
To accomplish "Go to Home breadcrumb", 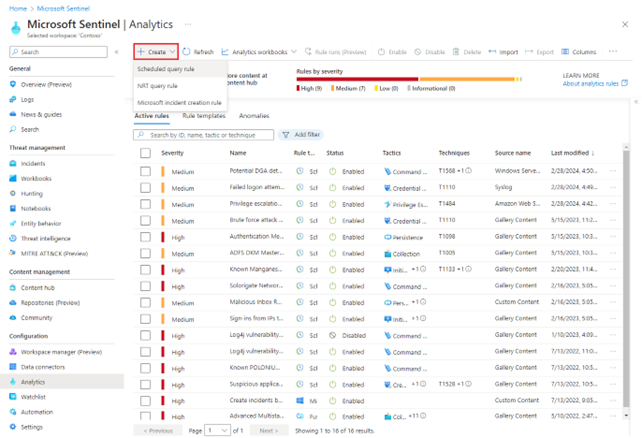I will 18,9.
